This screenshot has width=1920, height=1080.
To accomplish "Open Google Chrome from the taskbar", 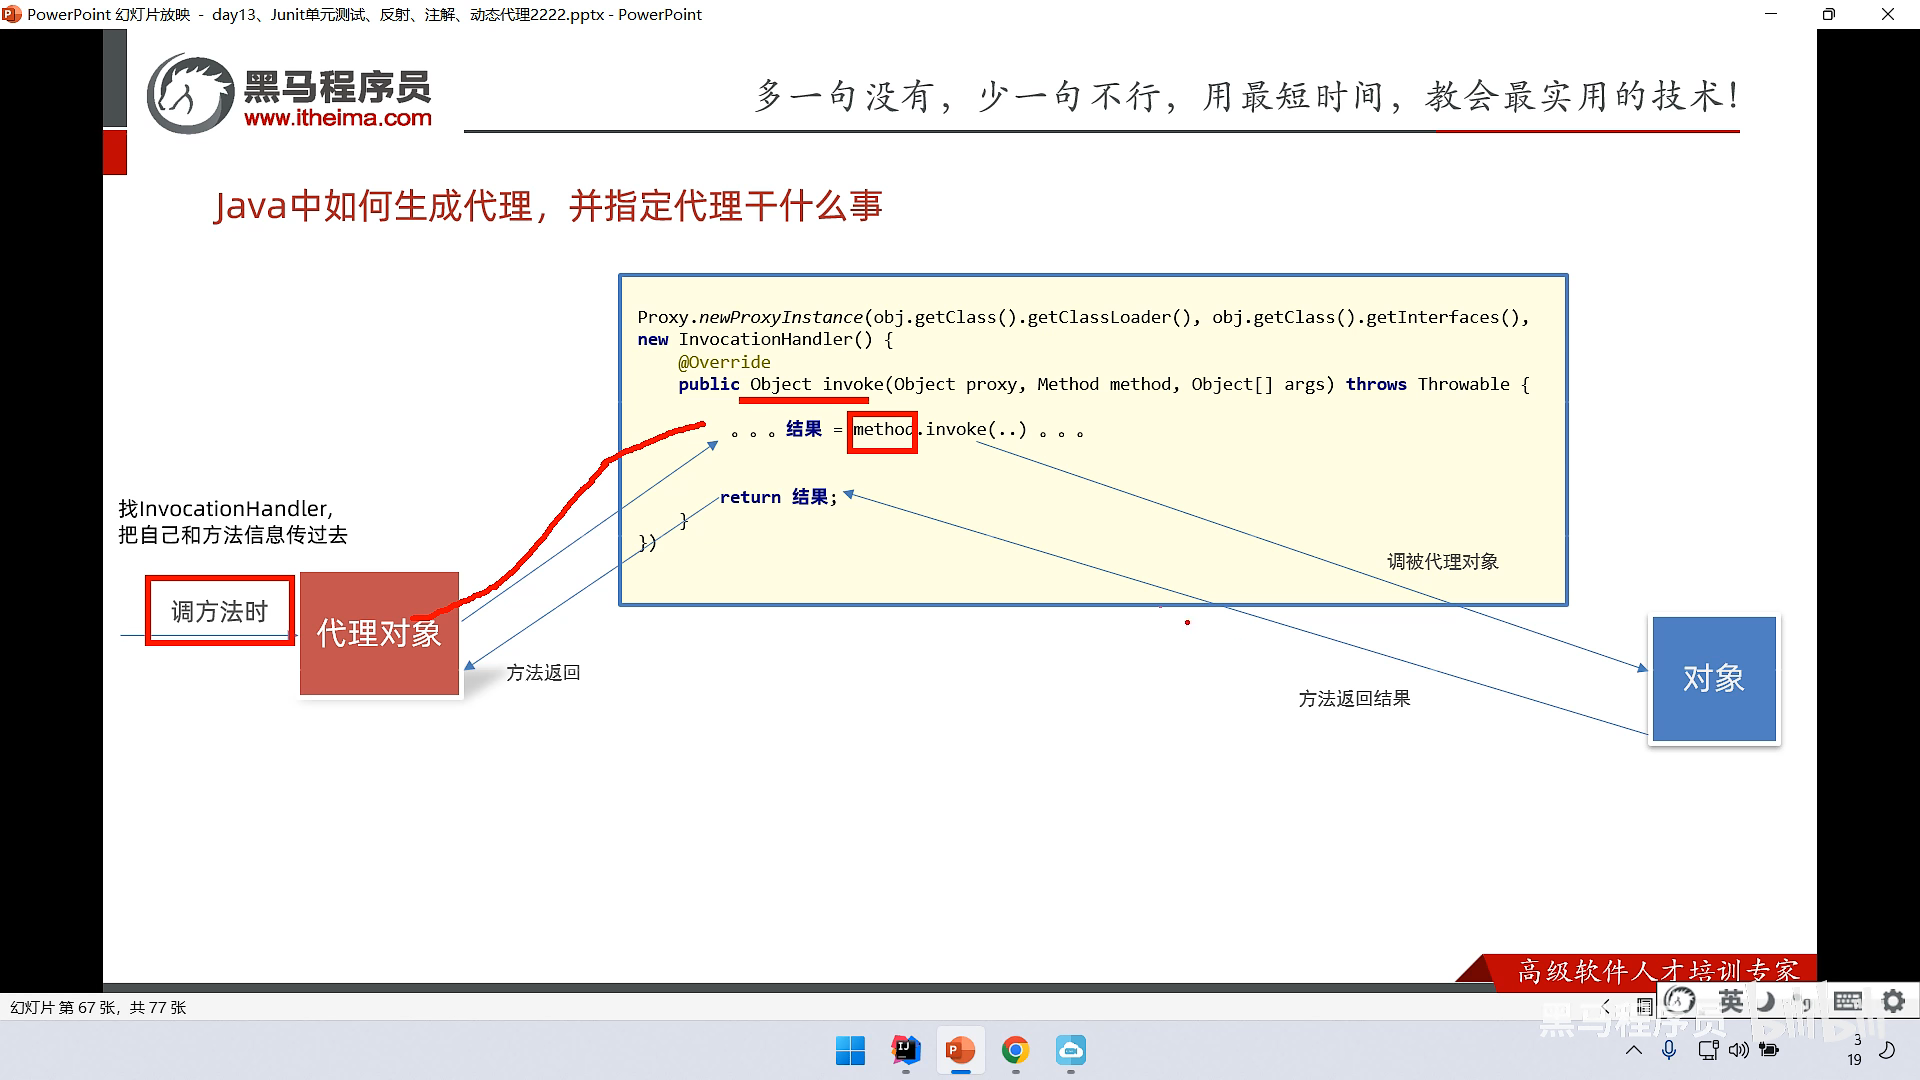I will pos(1015,1050).
